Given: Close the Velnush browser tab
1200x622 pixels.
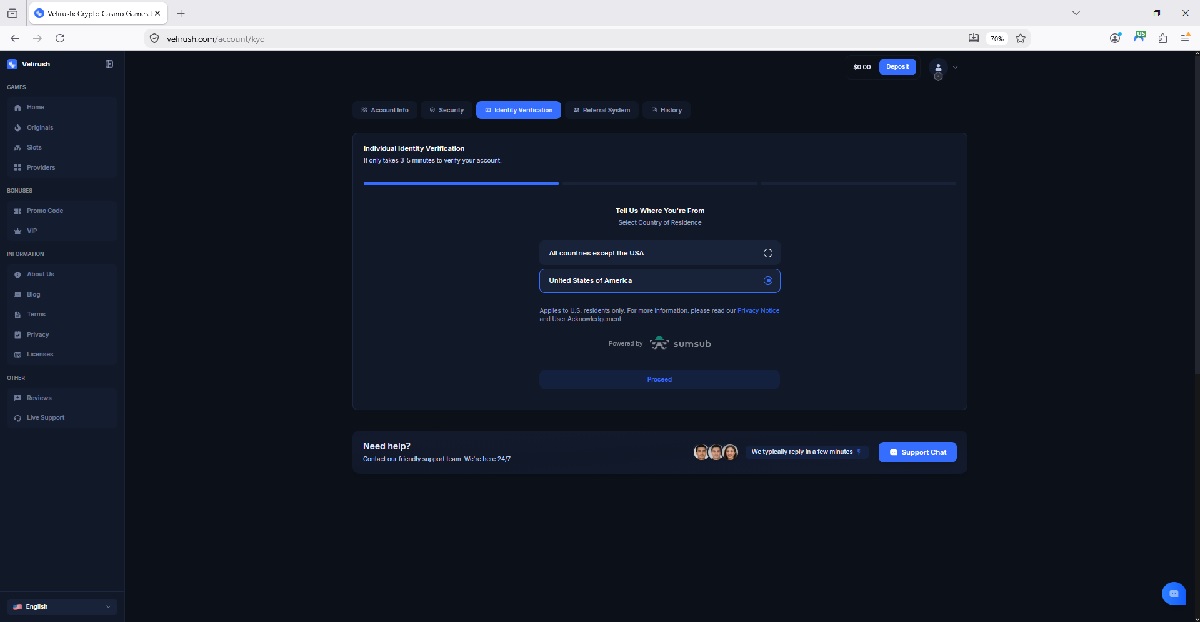Looking at the screenshot, I should click(x=157, y=13).
